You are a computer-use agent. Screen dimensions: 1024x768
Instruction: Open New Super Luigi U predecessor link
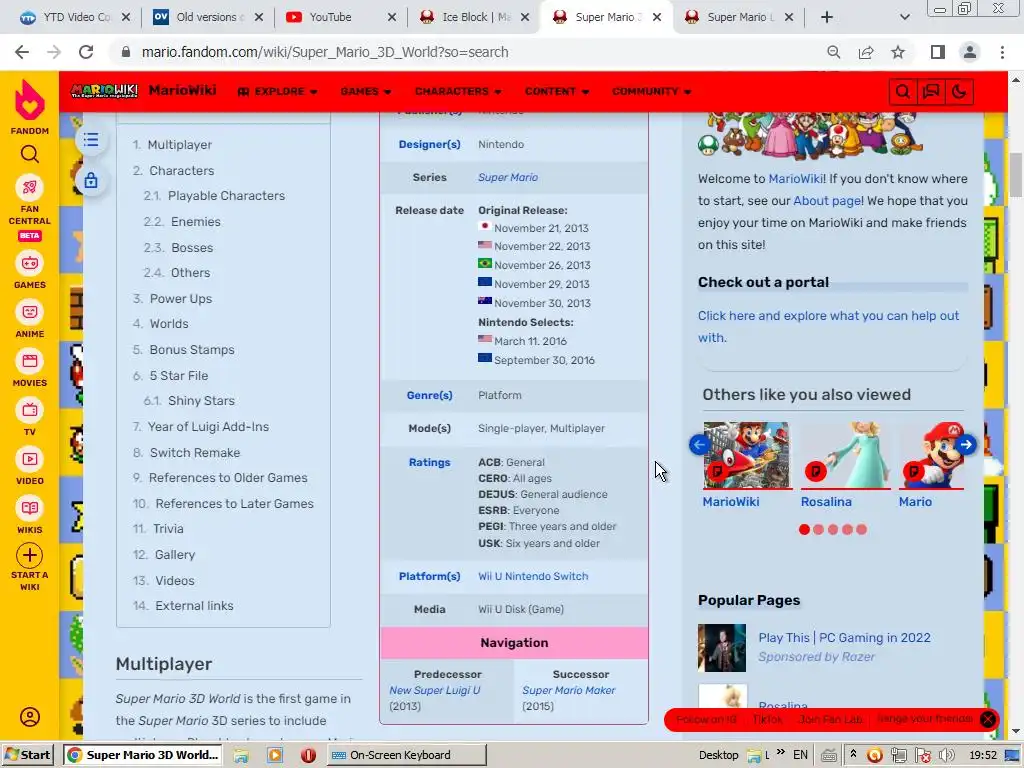pos(434,690)
